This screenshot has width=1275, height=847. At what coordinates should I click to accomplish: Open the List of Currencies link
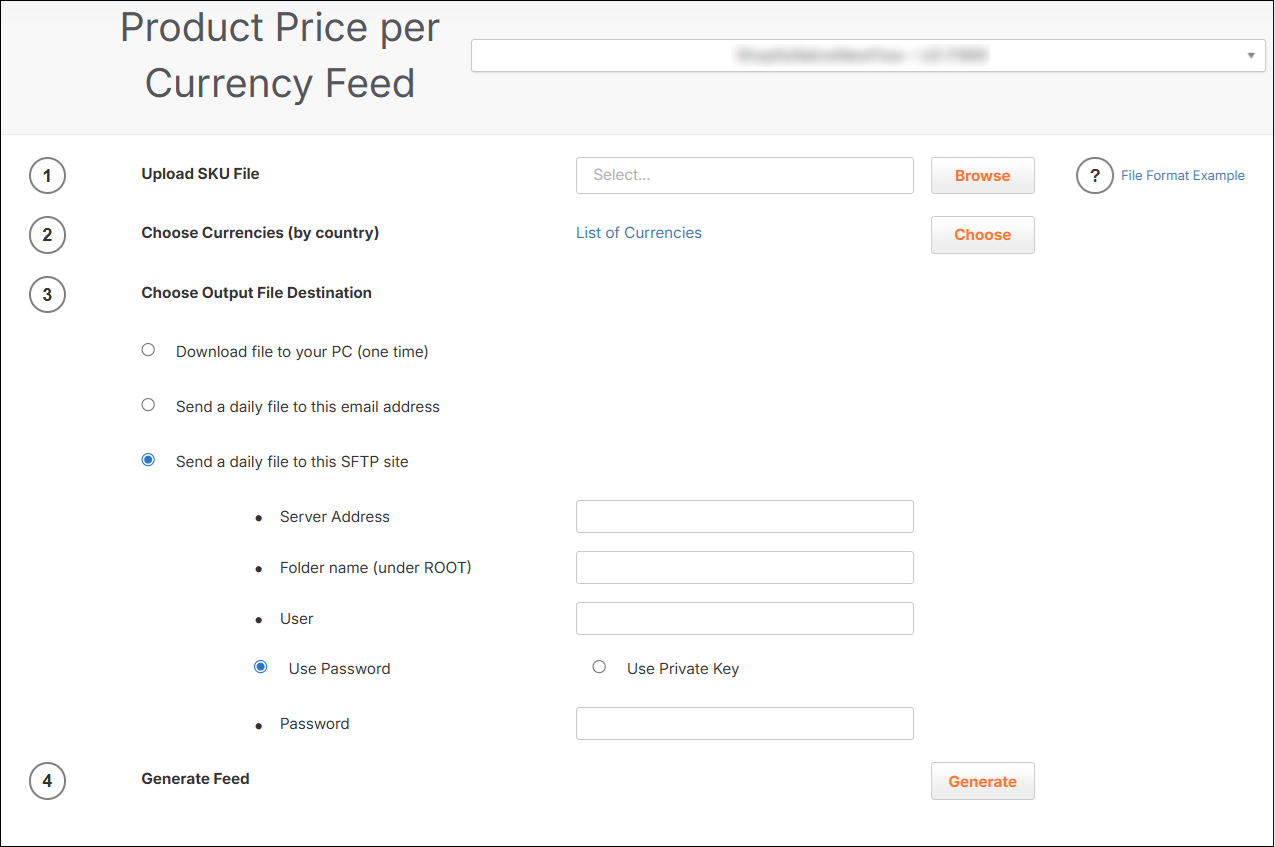[x=638, y=233]
